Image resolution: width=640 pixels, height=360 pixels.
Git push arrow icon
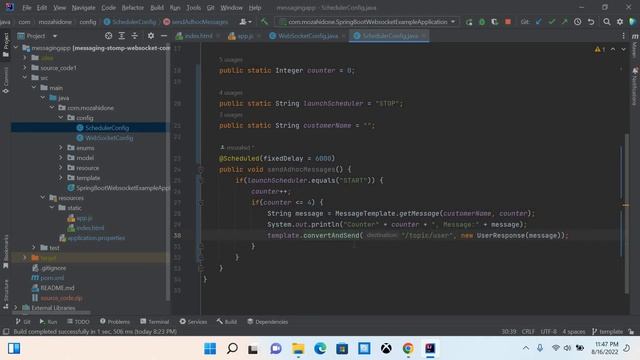click(564, 22)
